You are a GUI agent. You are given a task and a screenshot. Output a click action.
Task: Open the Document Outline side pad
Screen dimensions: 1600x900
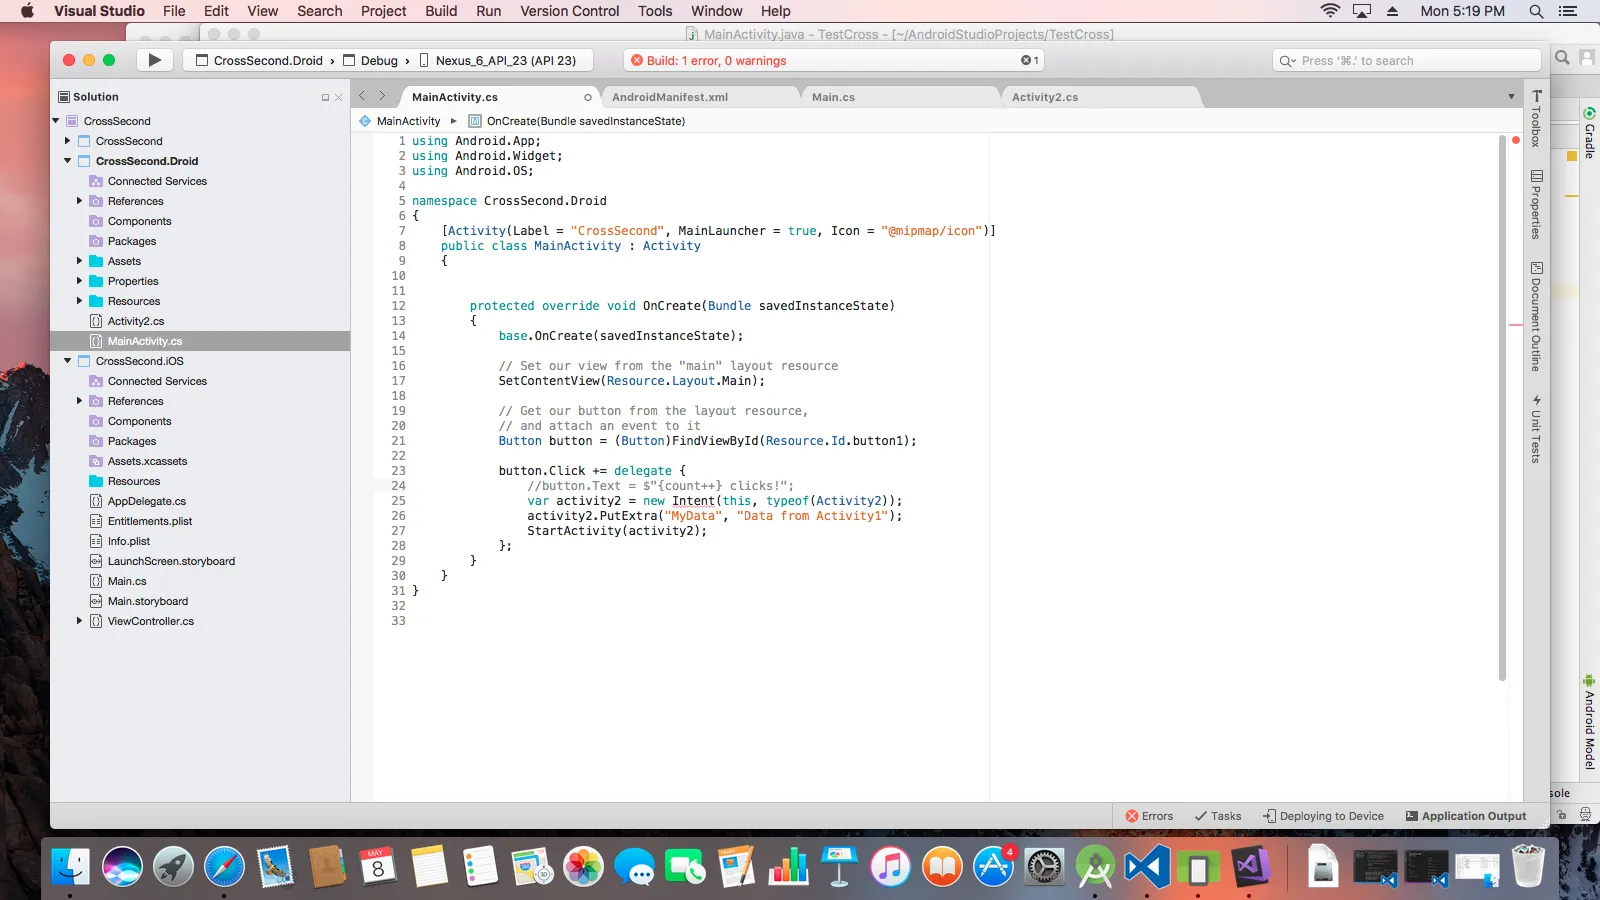point(1536,317)
